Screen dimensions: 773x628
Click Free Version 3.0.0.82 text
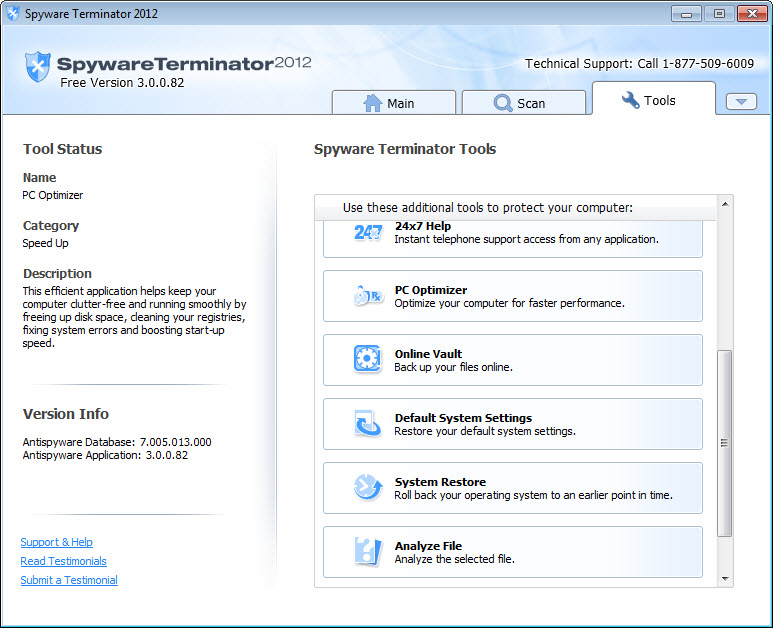122,82
